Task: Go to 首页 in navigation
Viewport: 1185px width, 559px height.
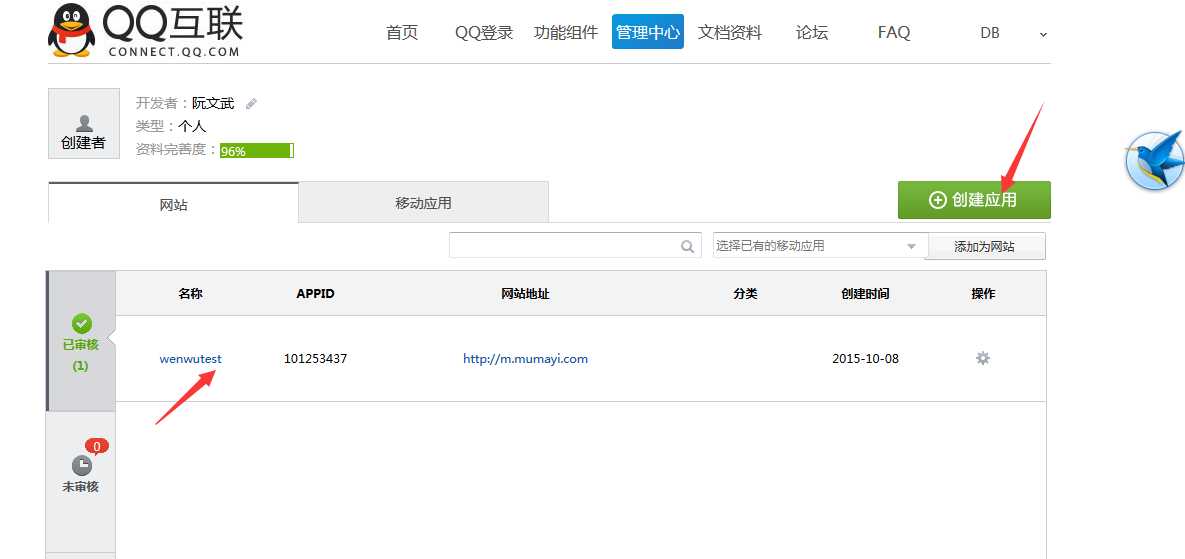Action: click(x=401, y=32)
